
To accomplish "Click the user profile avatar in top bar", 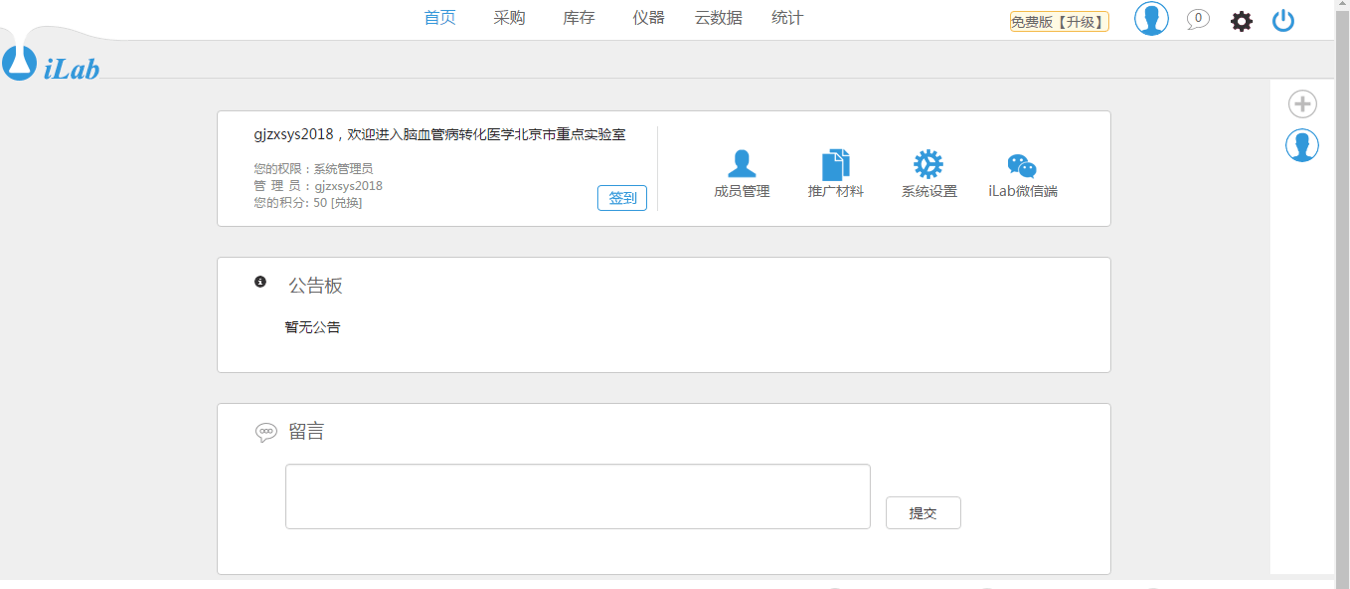I will (x=1151, y=19).
